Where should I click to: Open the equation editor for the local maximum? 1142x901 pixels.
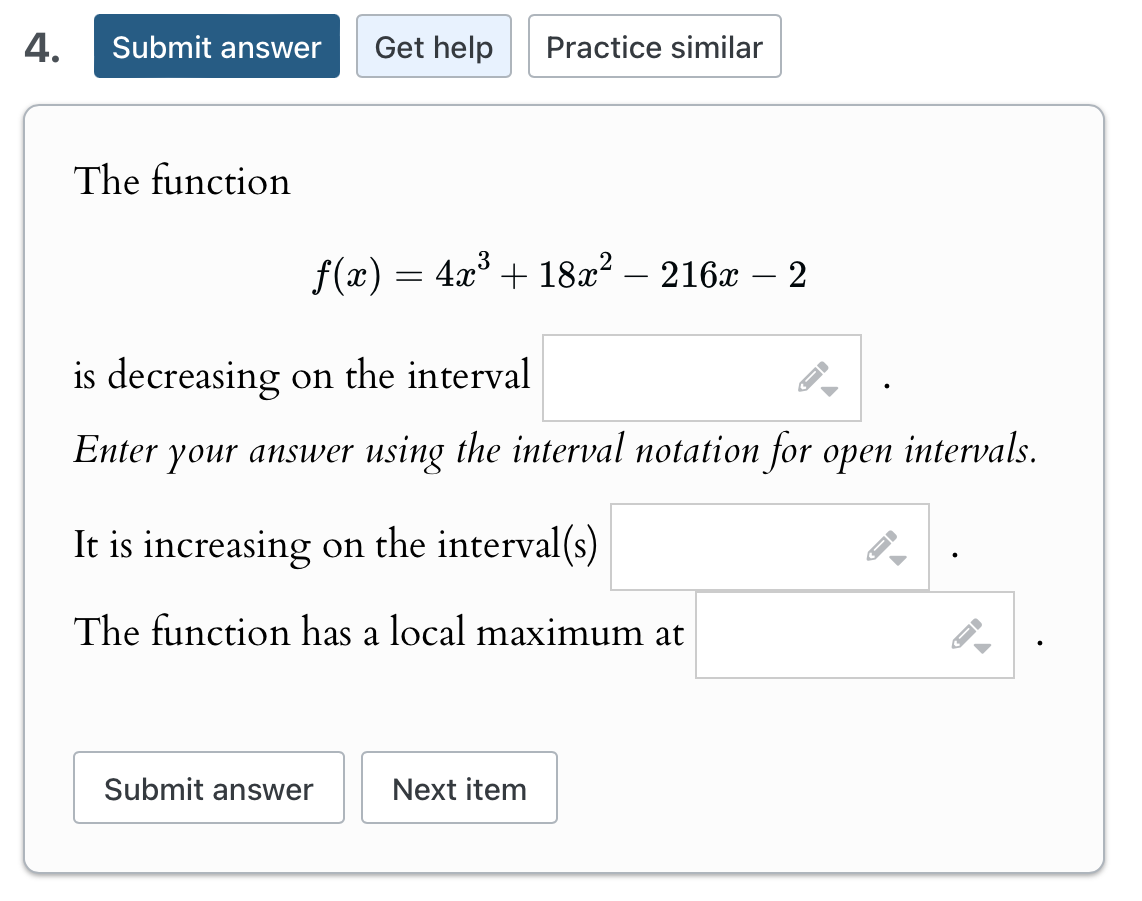click(966, 633)
